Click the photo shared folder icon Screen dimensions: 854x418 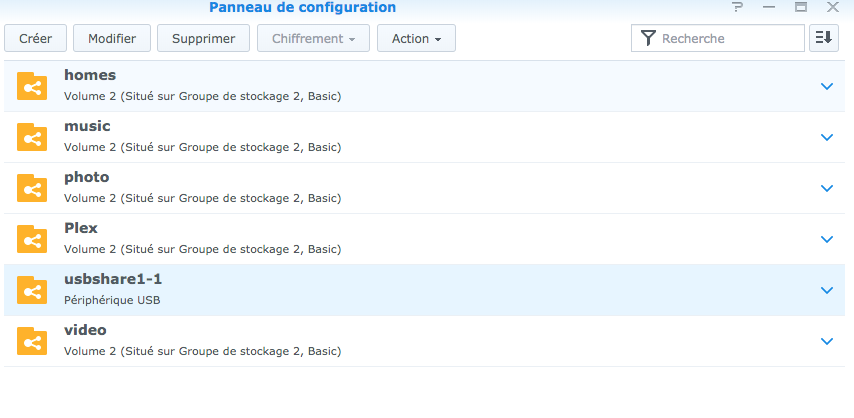tap(33, 188)
